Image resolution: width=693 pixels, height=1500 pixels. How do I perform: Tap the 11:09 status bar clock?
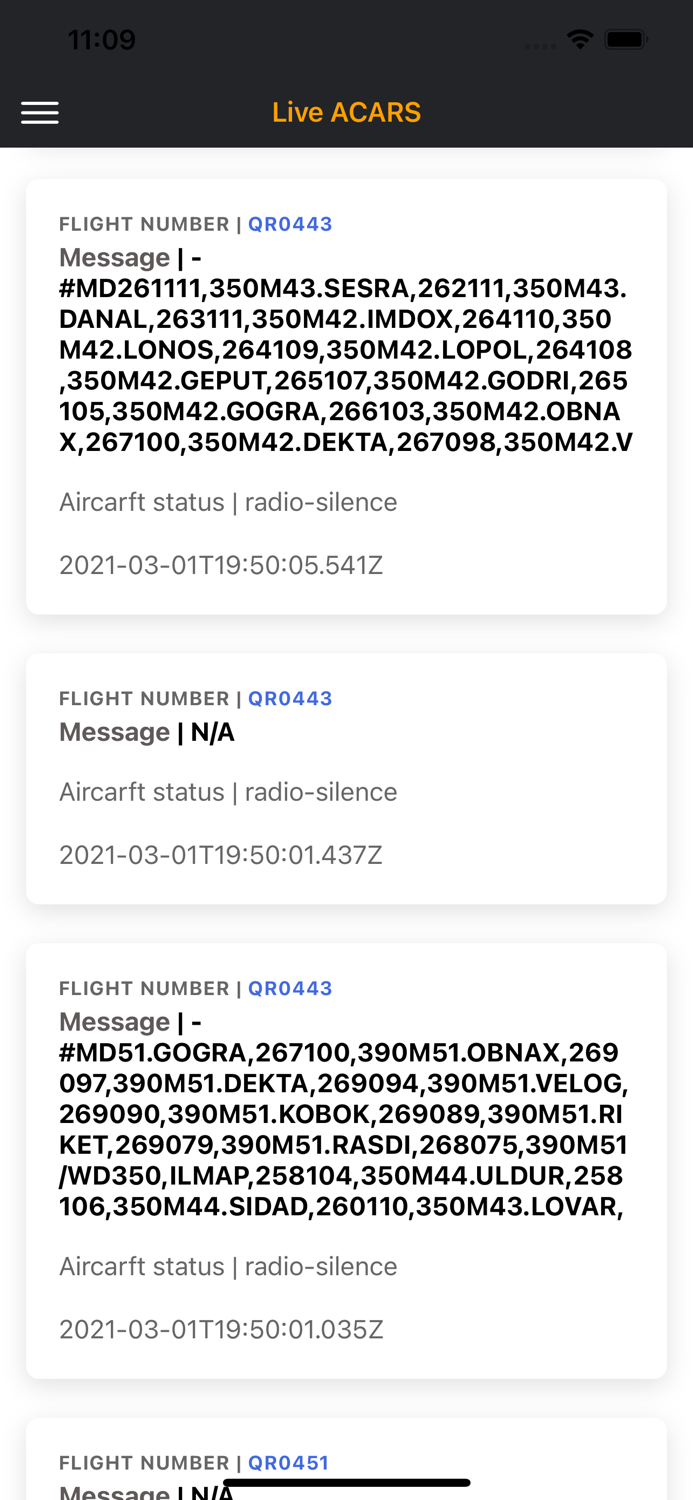tap(101, 40)
